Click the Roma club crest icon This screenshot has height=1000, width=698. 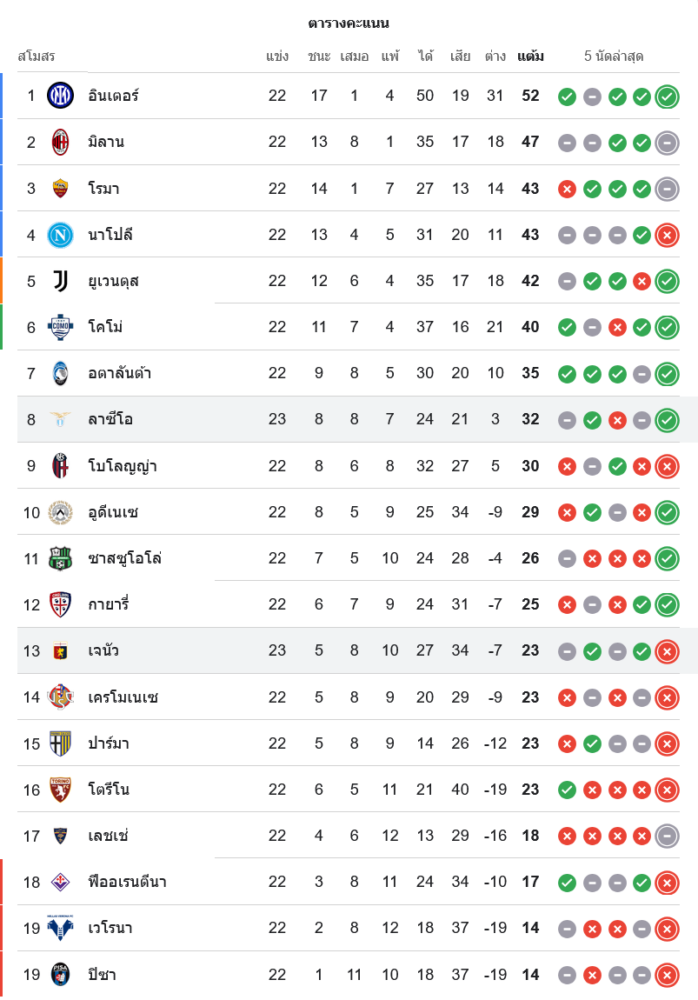pyautogui.click(x=60, y=188)
